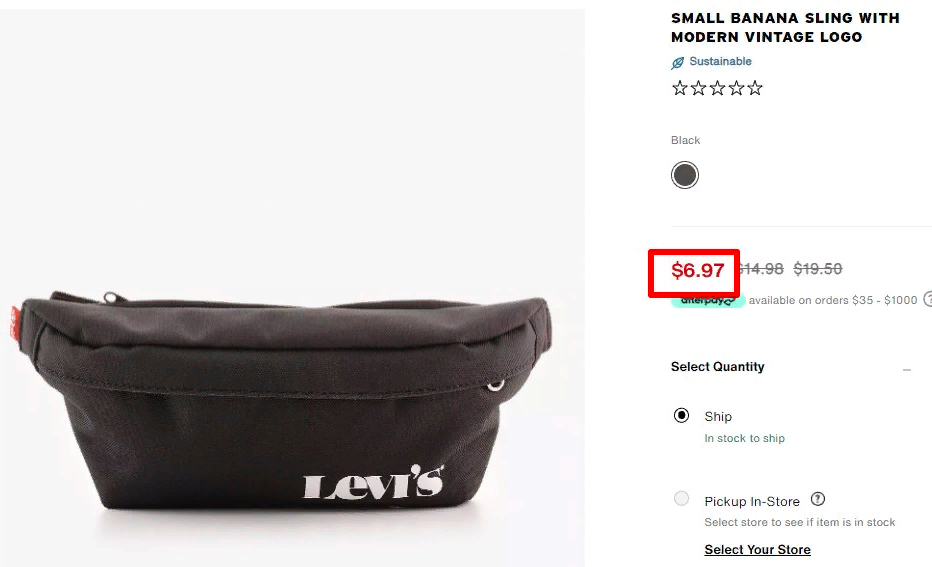This screenshot has height=567, width=932.
Task: Click the Sustainable label link
Action: 720,61
